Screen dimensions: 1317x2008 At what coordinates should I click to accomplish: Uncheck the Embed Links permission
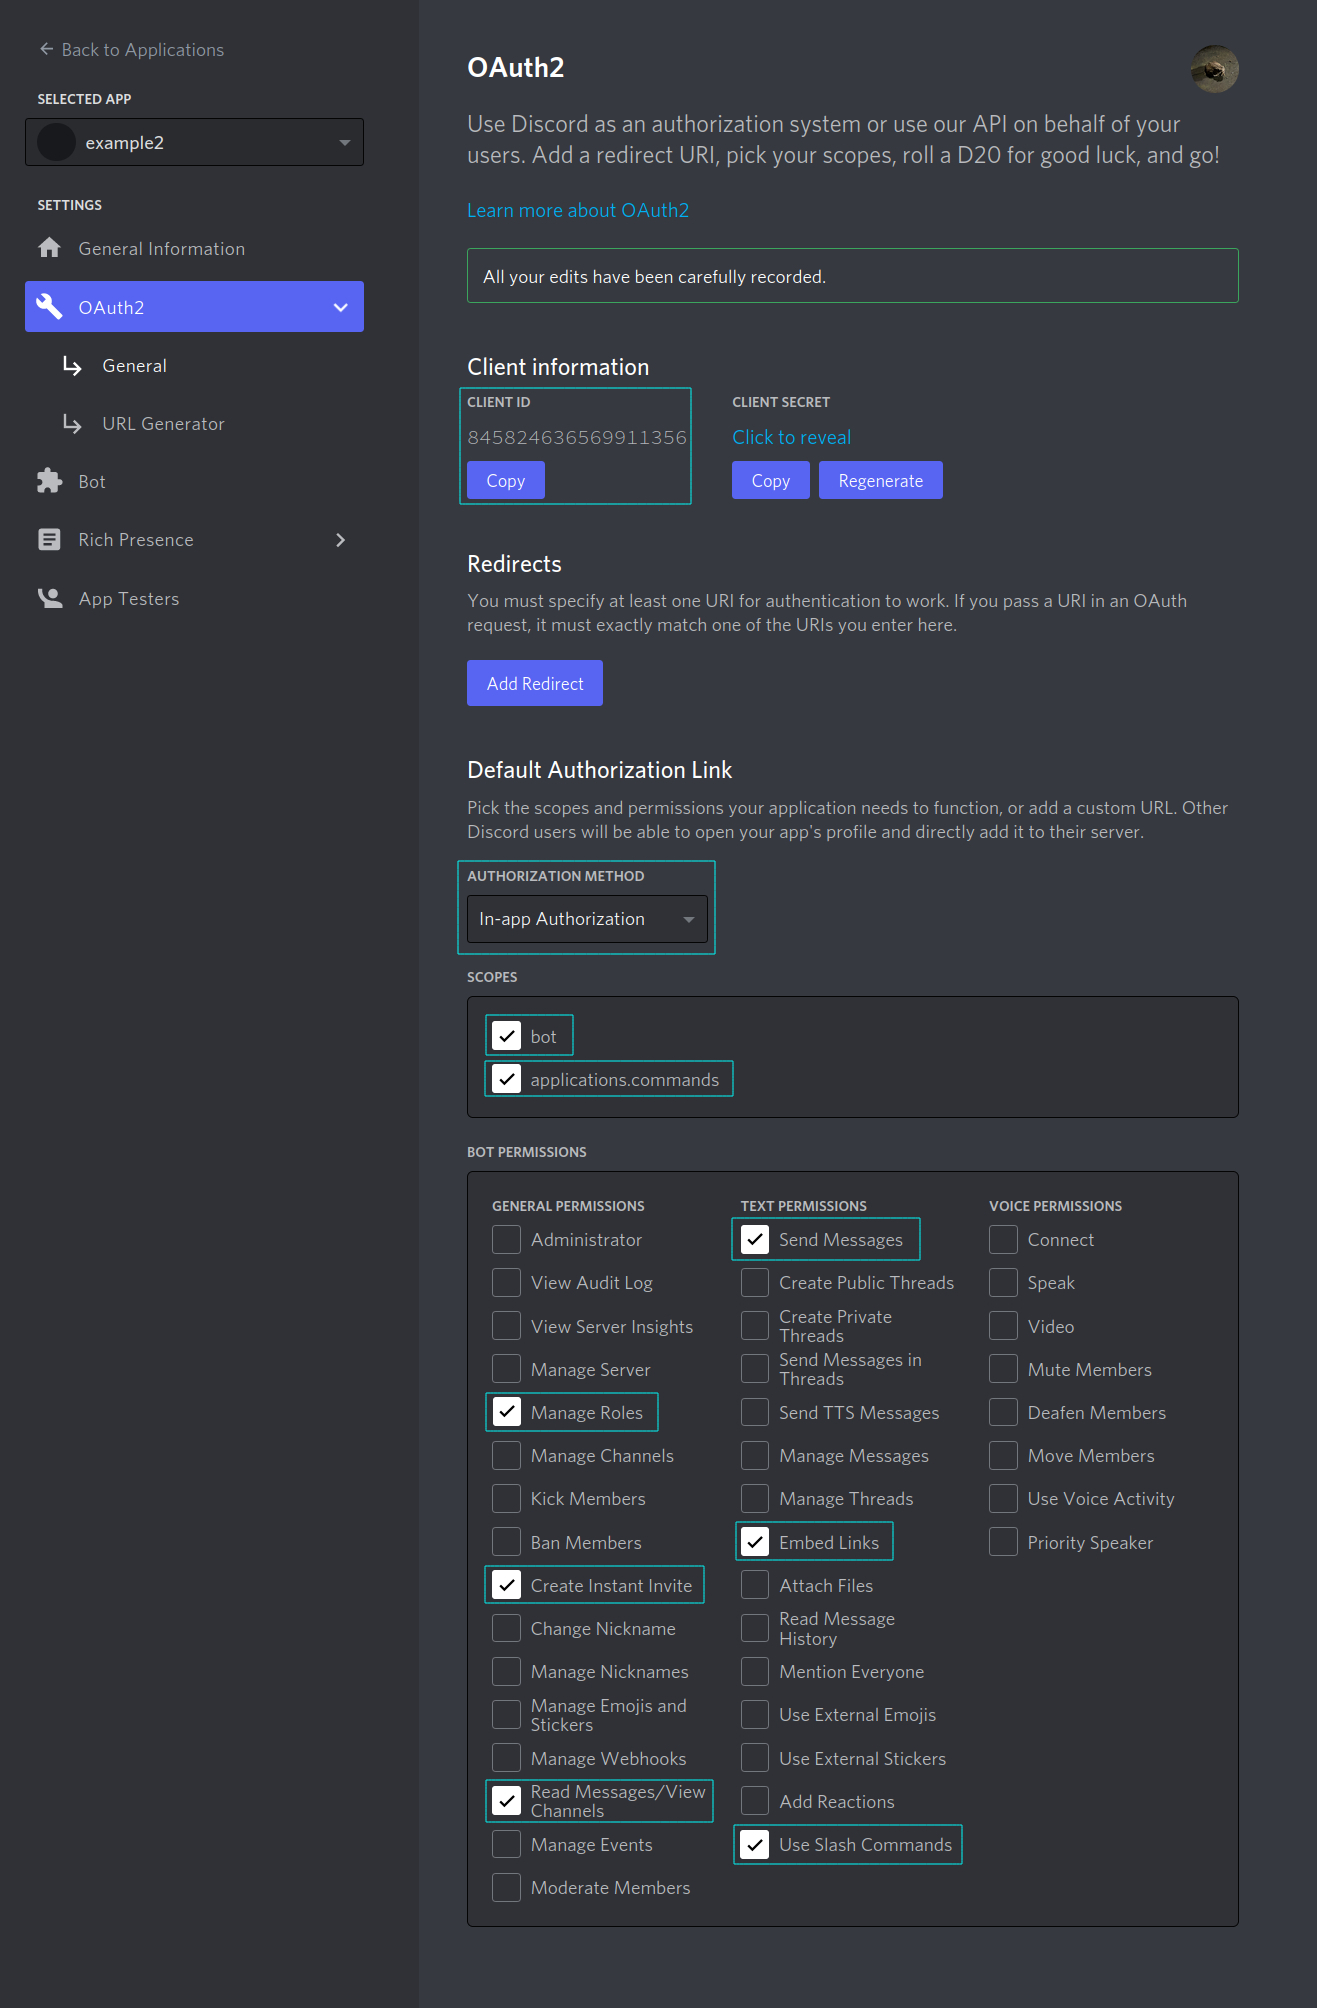click(755, 1542)
